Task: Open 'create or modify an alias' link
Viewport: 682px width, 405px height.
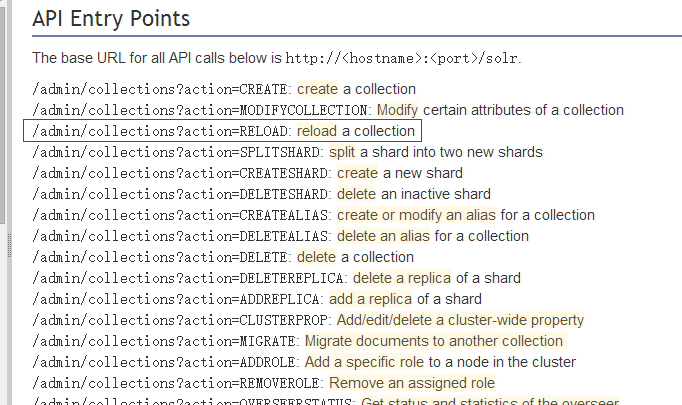Action: pyautogui.click(x=416, y=215)
